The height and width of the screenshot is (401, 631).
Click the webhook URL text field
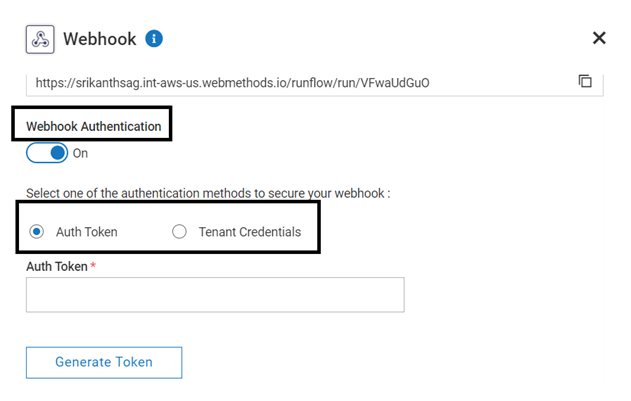pos(300,82)
